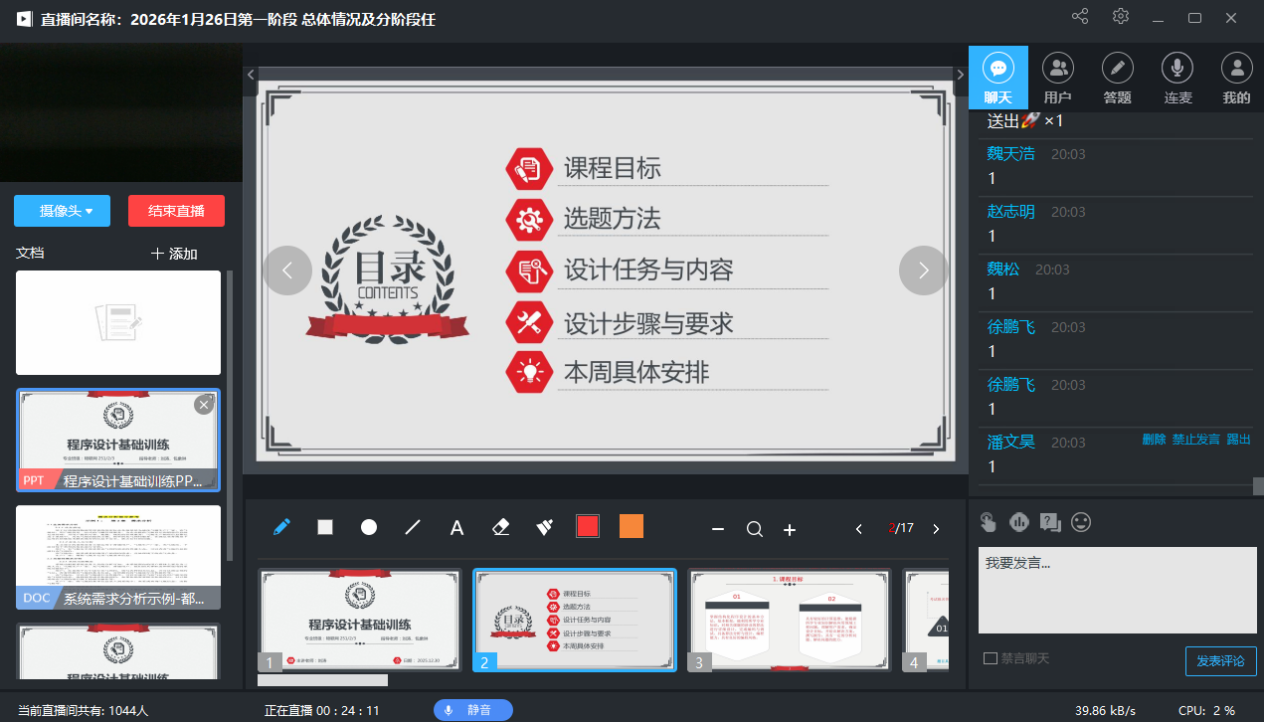
Task: Click the share icon in title bar
Action: 1080,17
